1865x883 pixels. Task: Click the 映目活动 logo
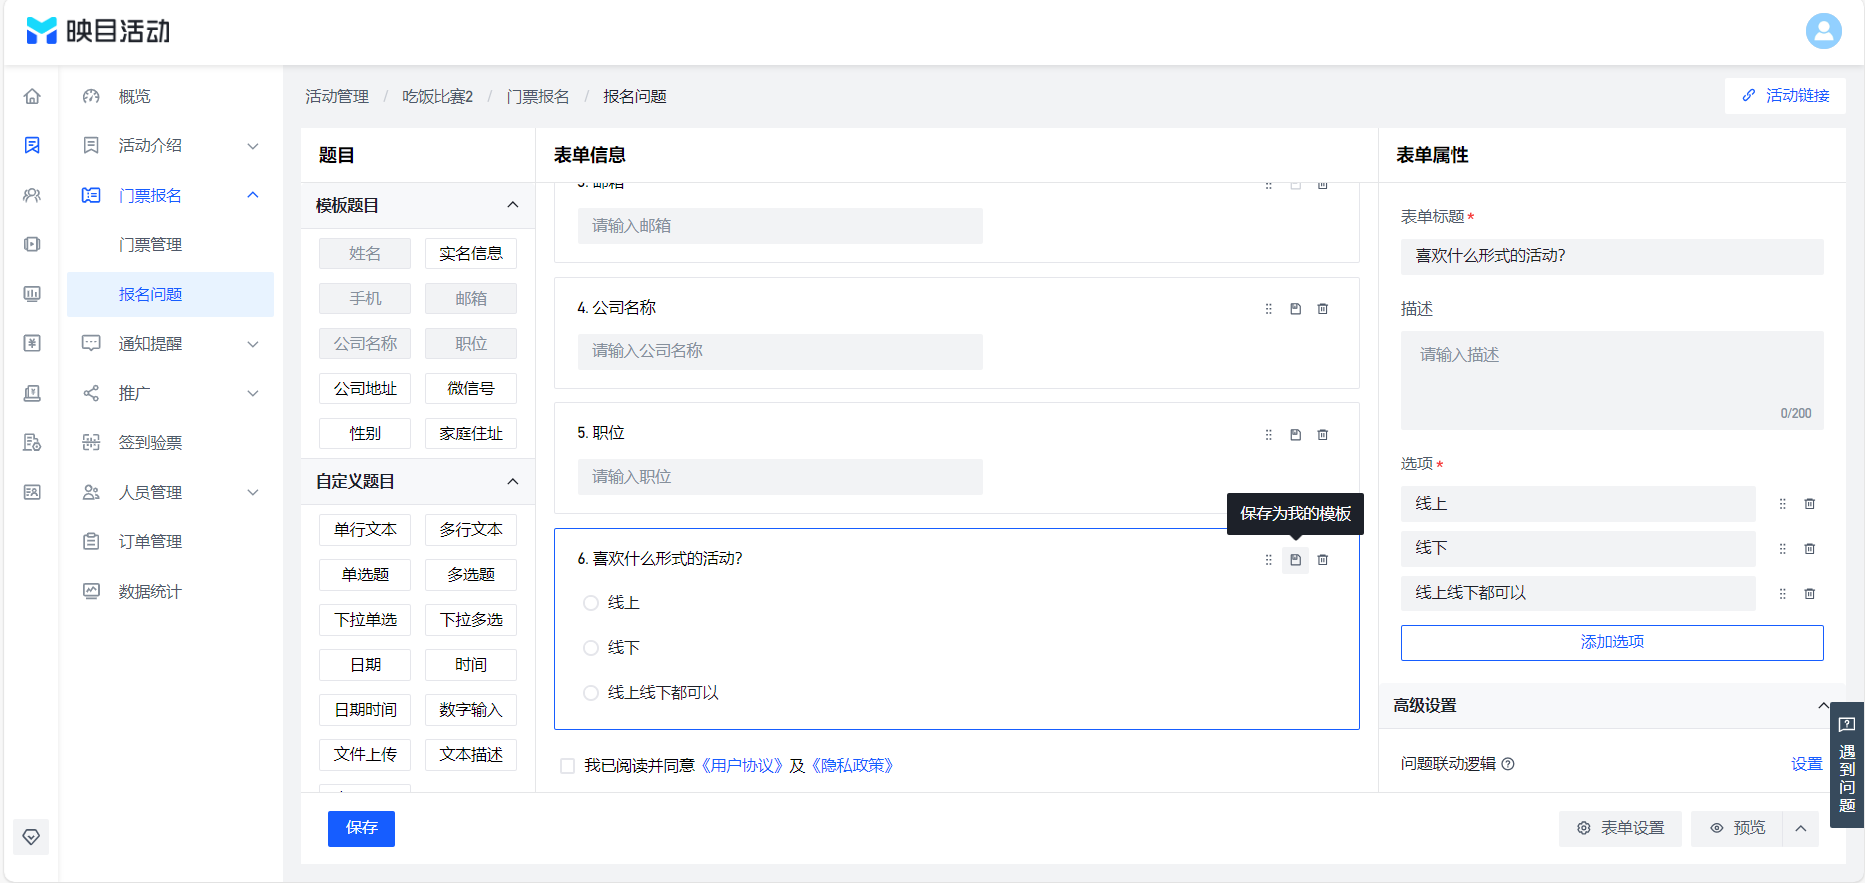coord(98,31)
